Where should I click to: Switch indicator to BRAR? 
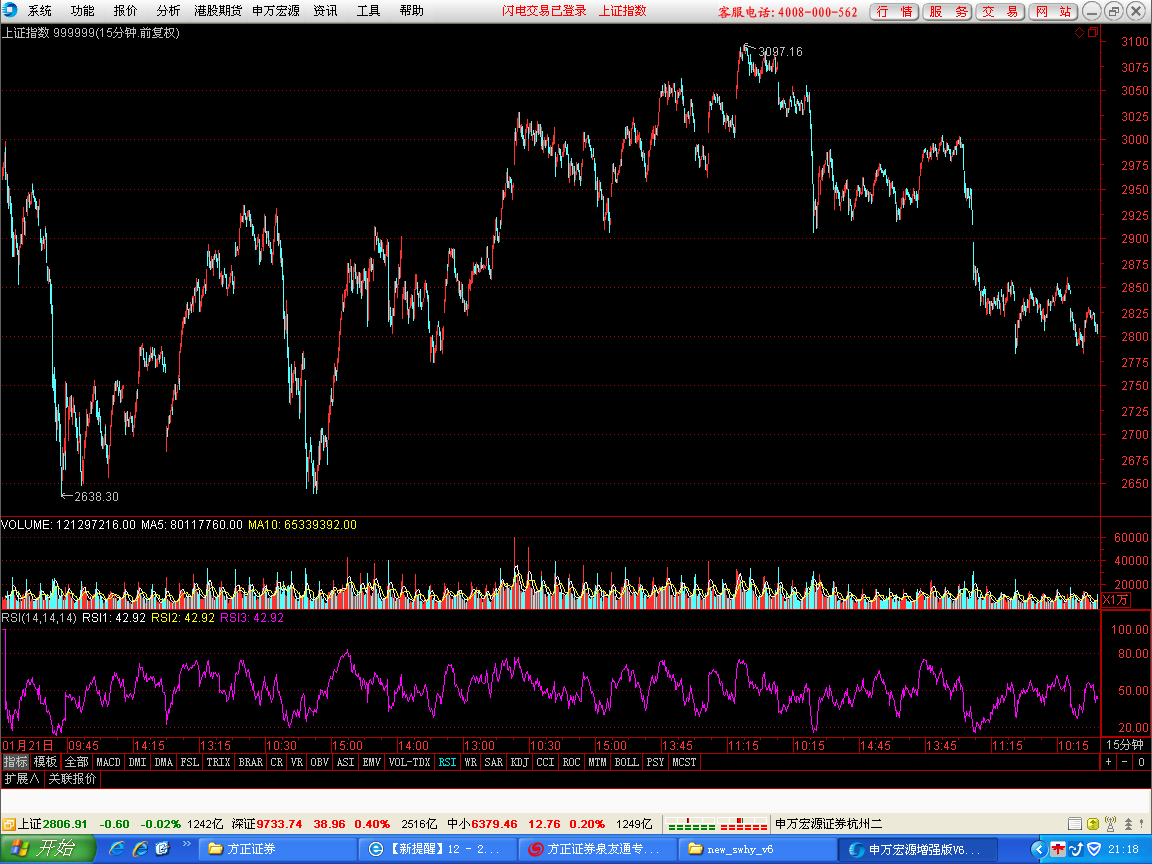click(x=251, y=762)
